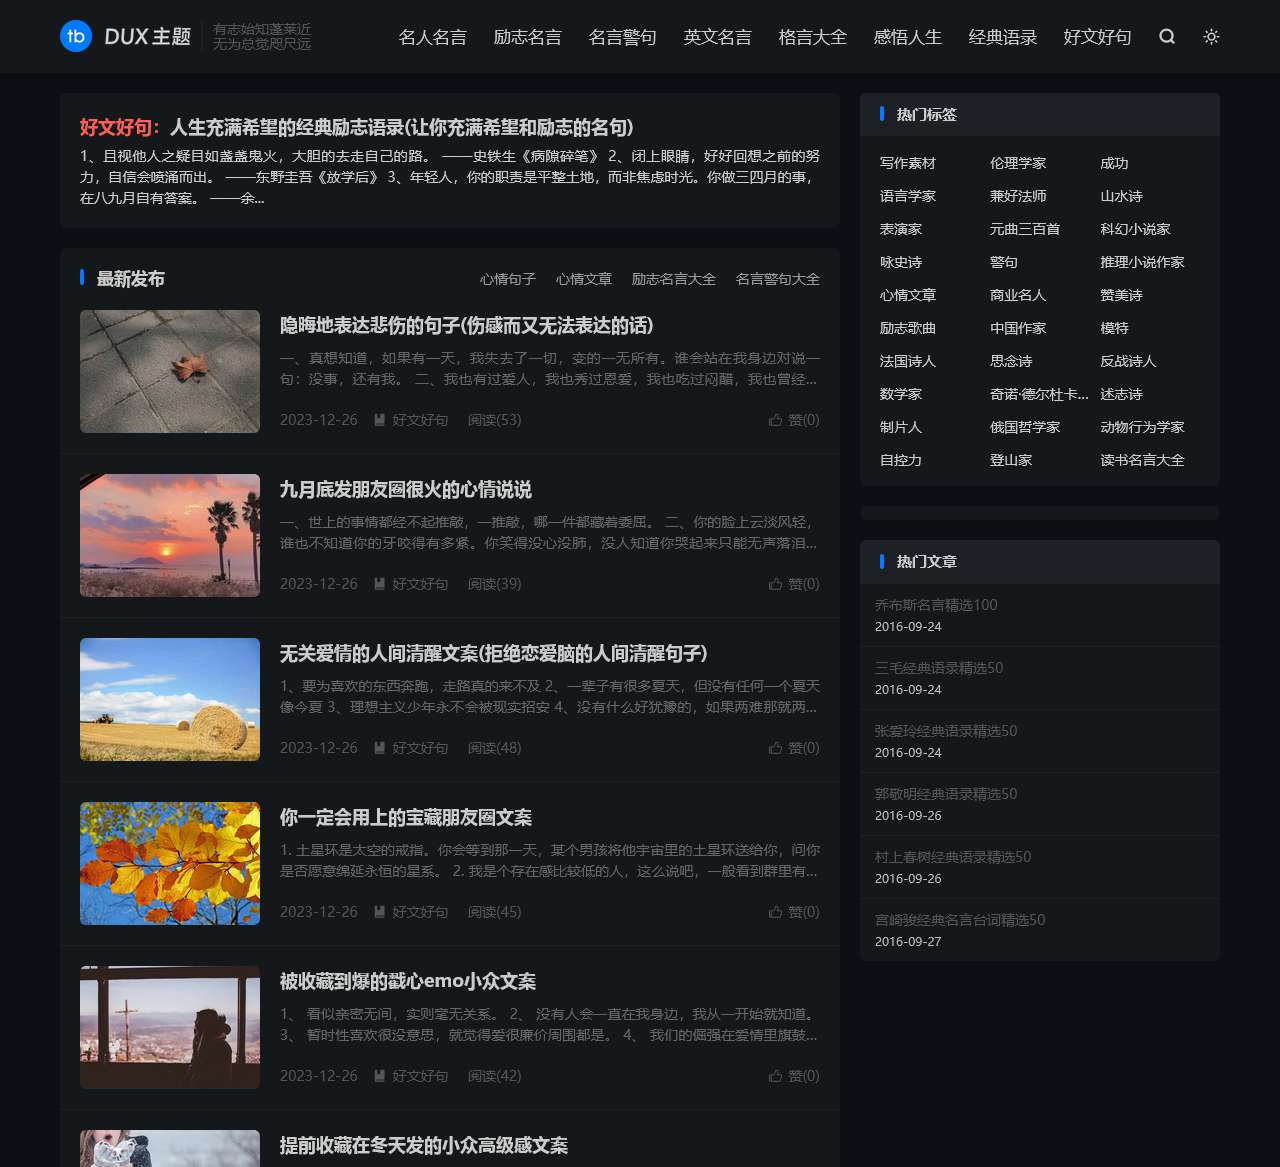1280x1167 pixels.
Task: Click the yellow autumn leaves thumbnail
Action: 170,863
